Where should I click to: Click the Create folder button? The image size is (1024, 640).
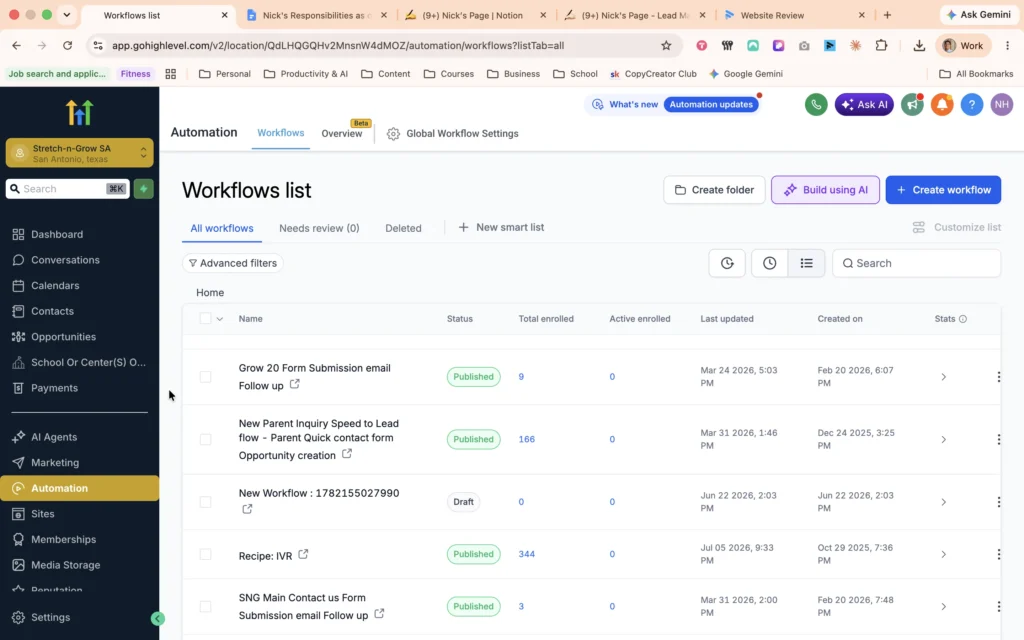(714, 190)
